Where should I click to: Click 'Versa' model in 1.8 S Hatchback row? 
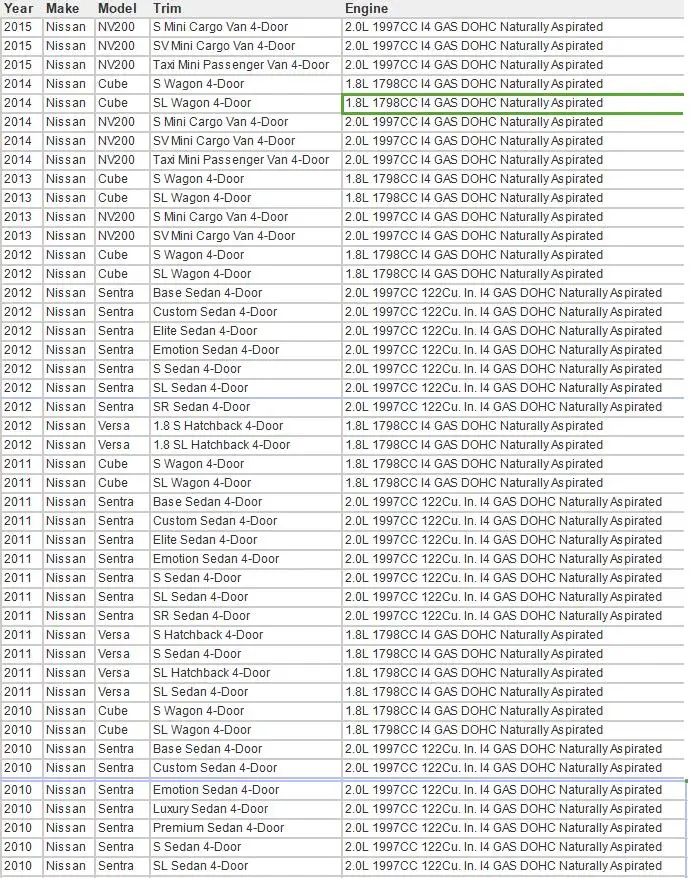coord(122,427)
